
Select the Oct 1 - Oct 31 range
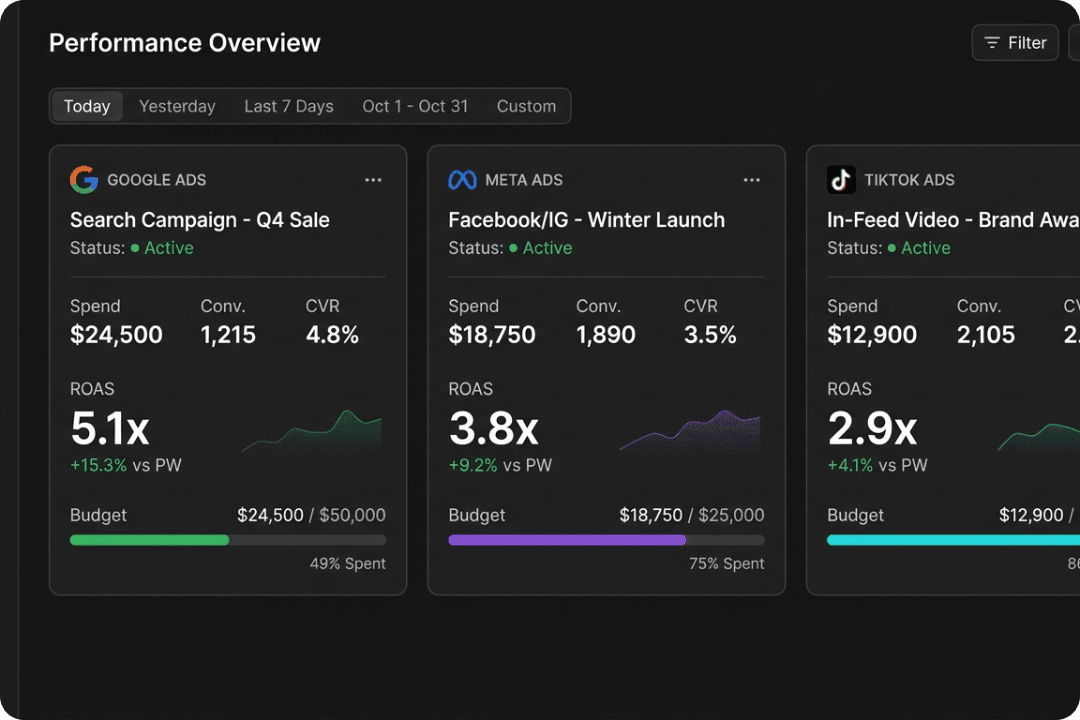[415, 106]
